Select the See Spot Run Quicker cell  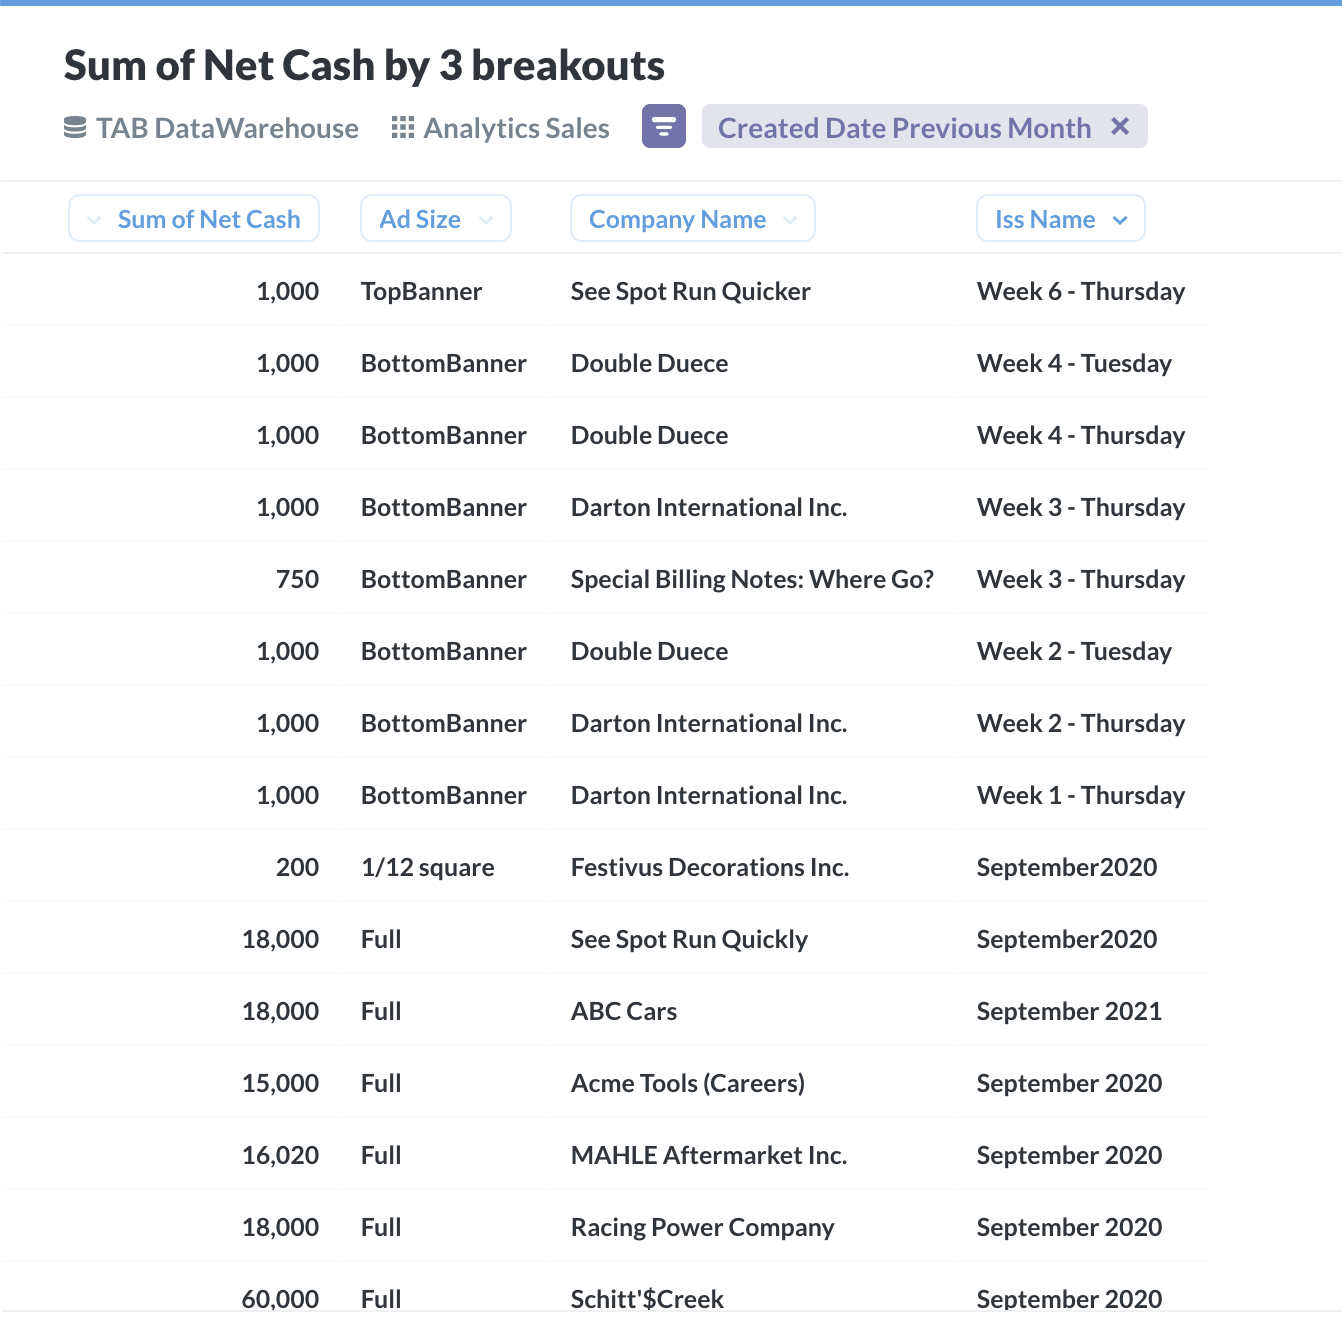pos(690,291)
